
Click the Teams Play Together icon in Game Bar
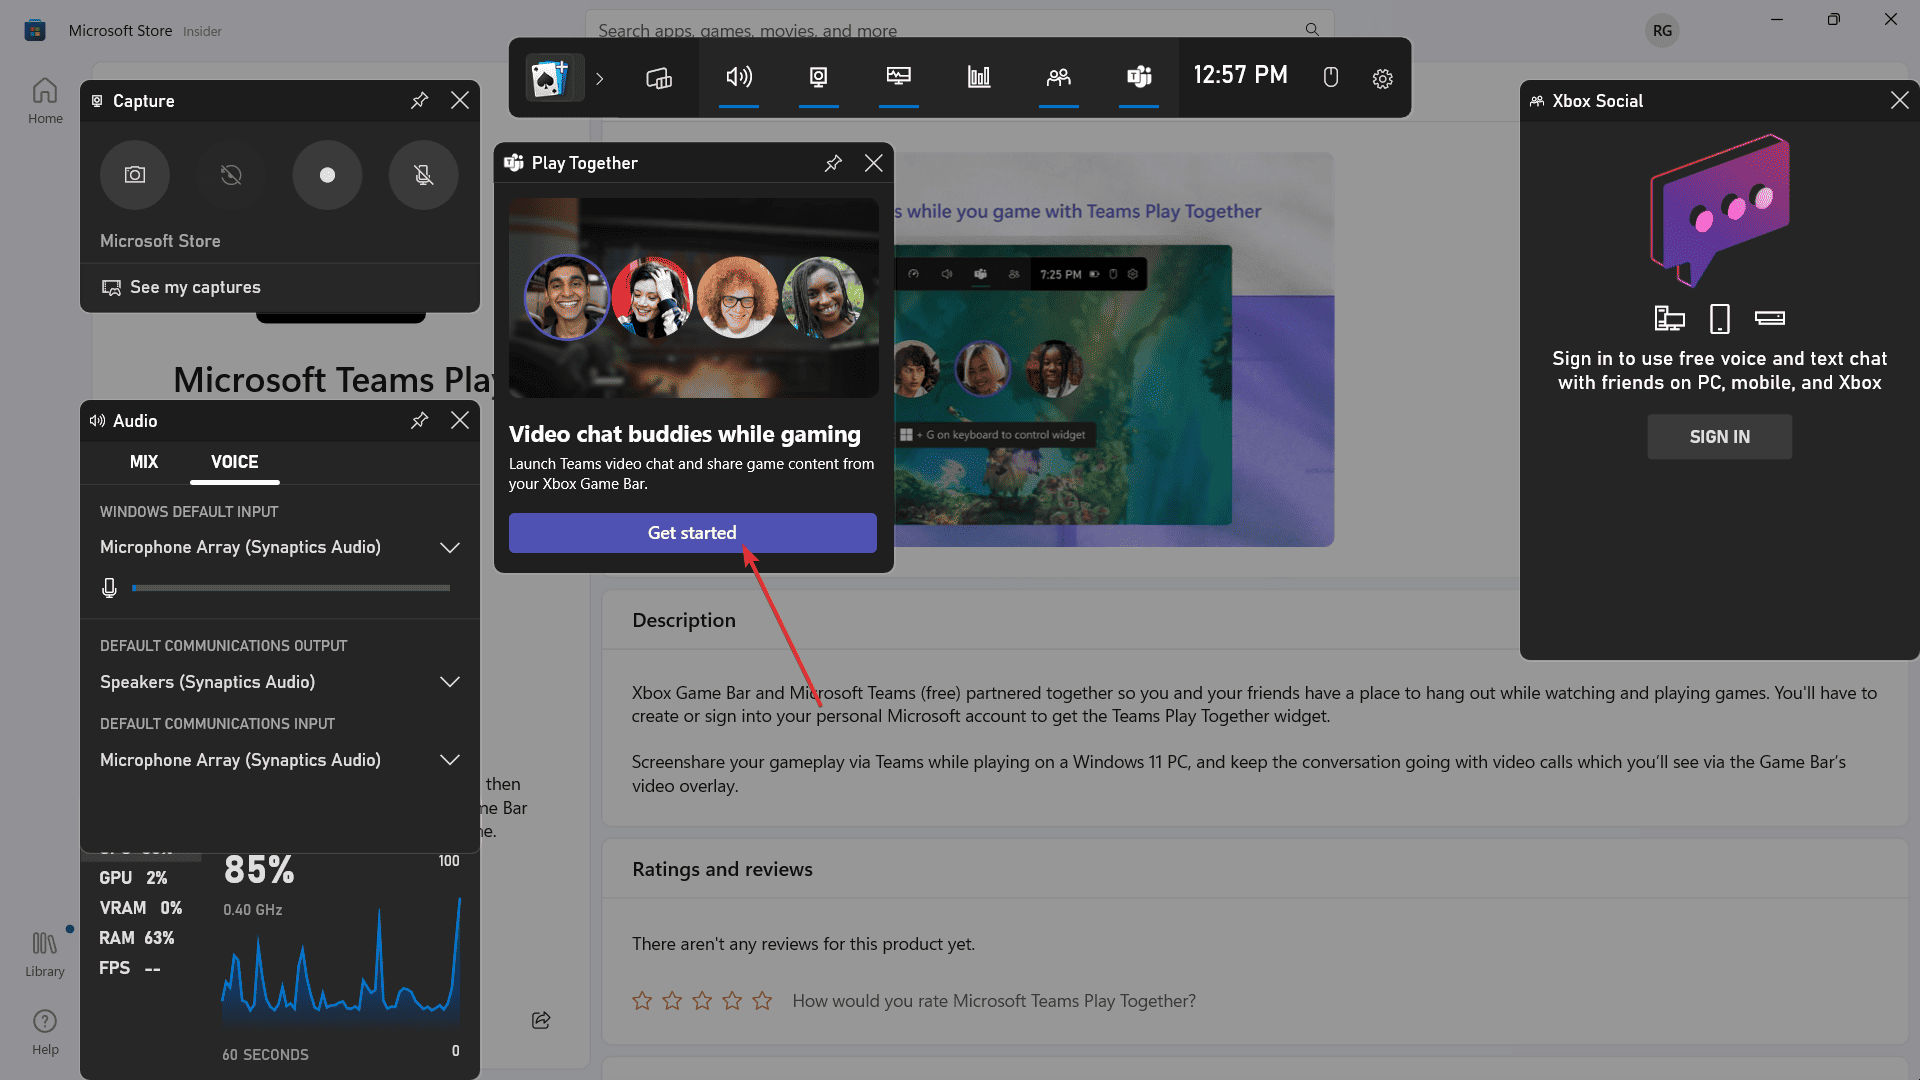coord(1138,76)
